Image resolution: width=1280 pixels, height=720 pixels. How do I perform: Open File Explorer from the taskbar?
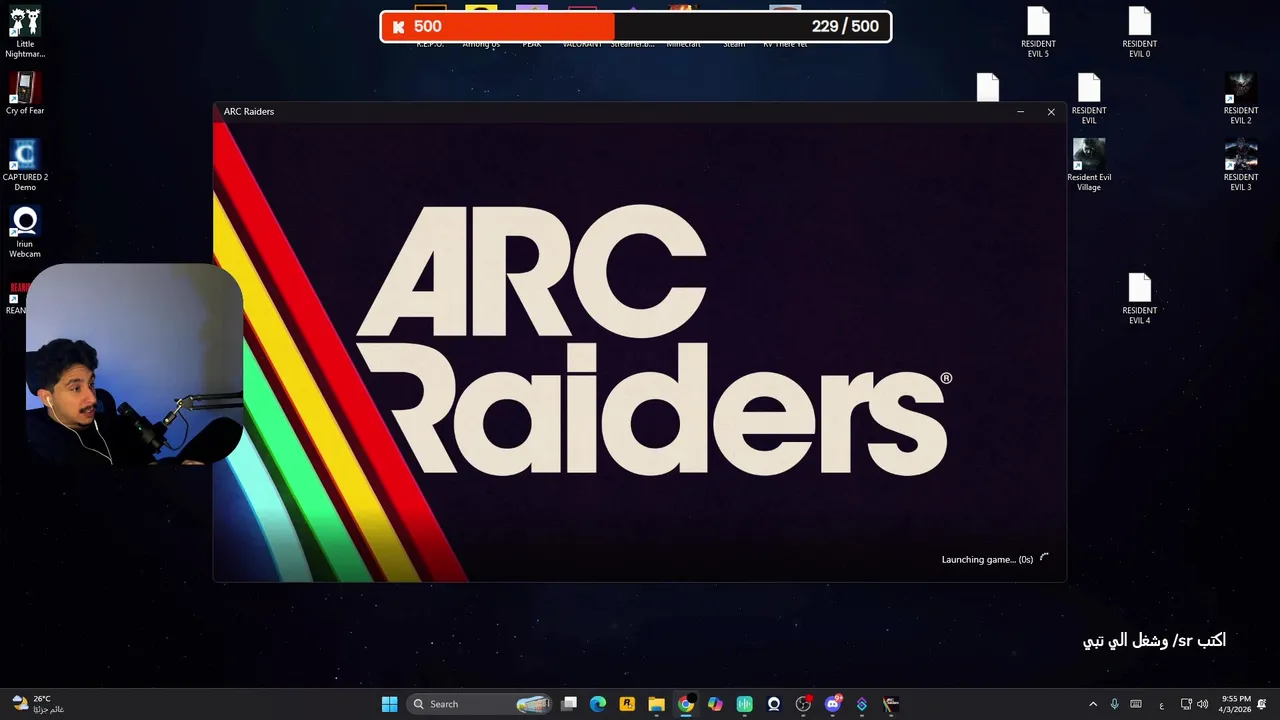[656, 704]
